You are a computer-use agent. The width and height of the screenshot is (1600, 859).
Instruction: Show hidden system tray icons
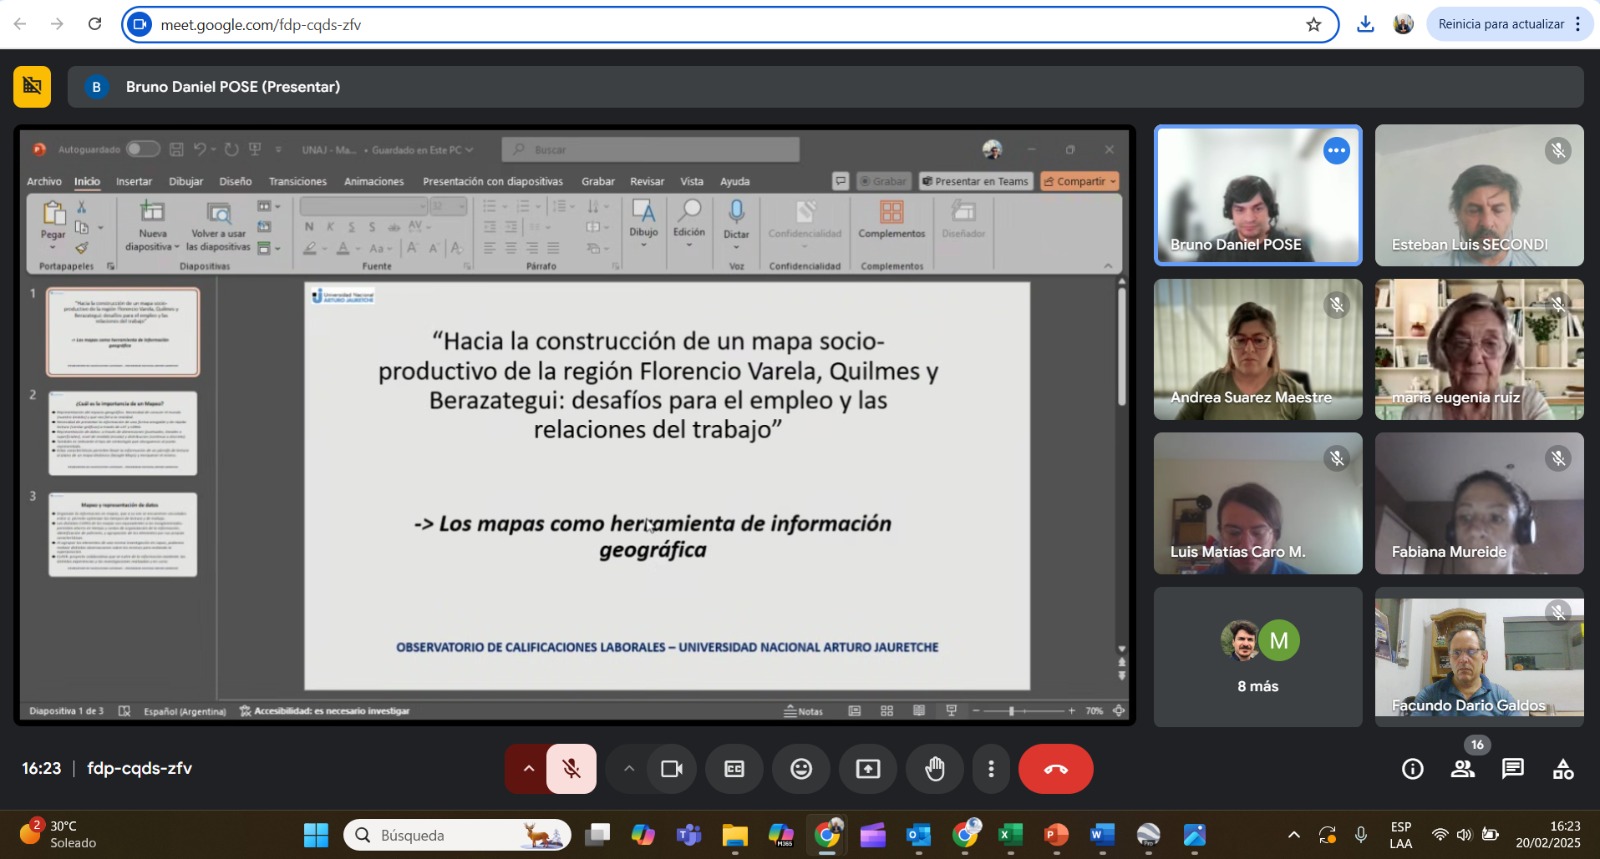click(1293, 835)
